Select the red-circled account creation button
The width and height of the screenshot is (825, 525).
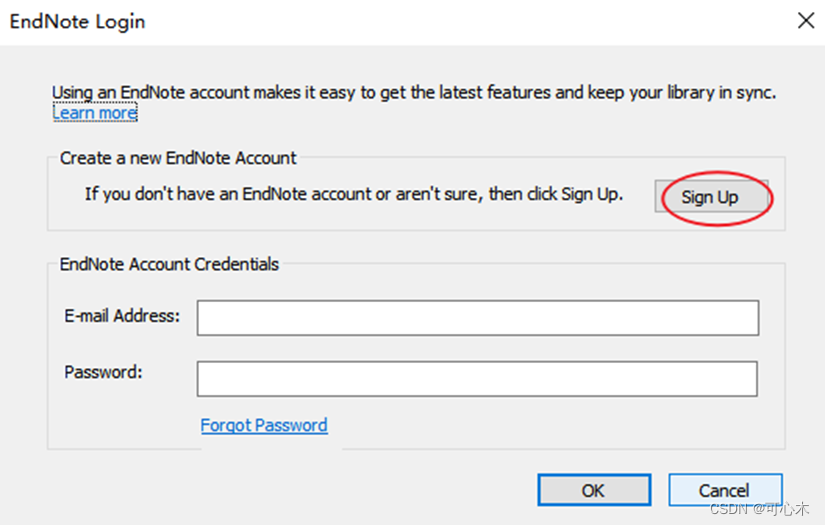(711, 197)
